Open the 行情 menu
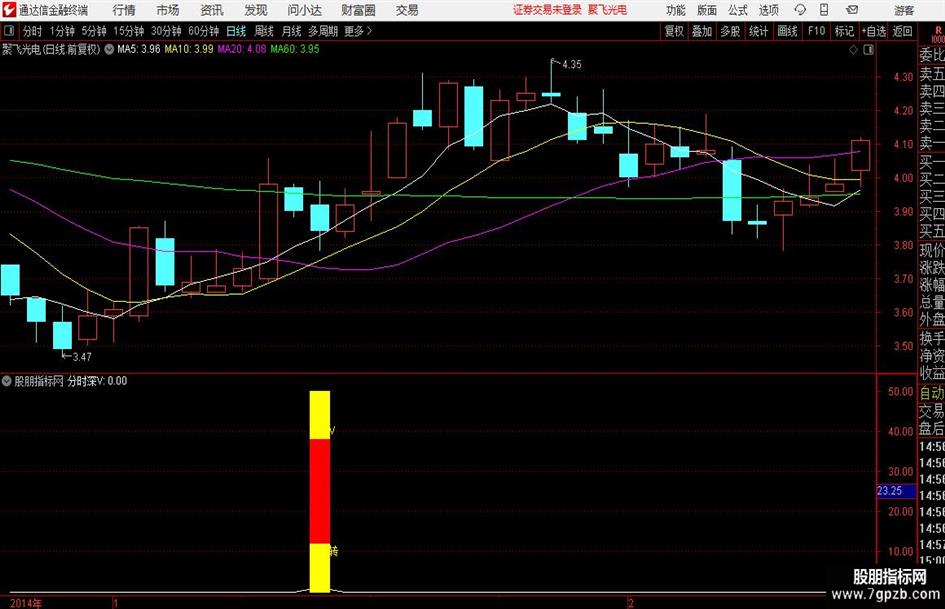This screenshot has height=609, width=945. [x=124, y=10]
